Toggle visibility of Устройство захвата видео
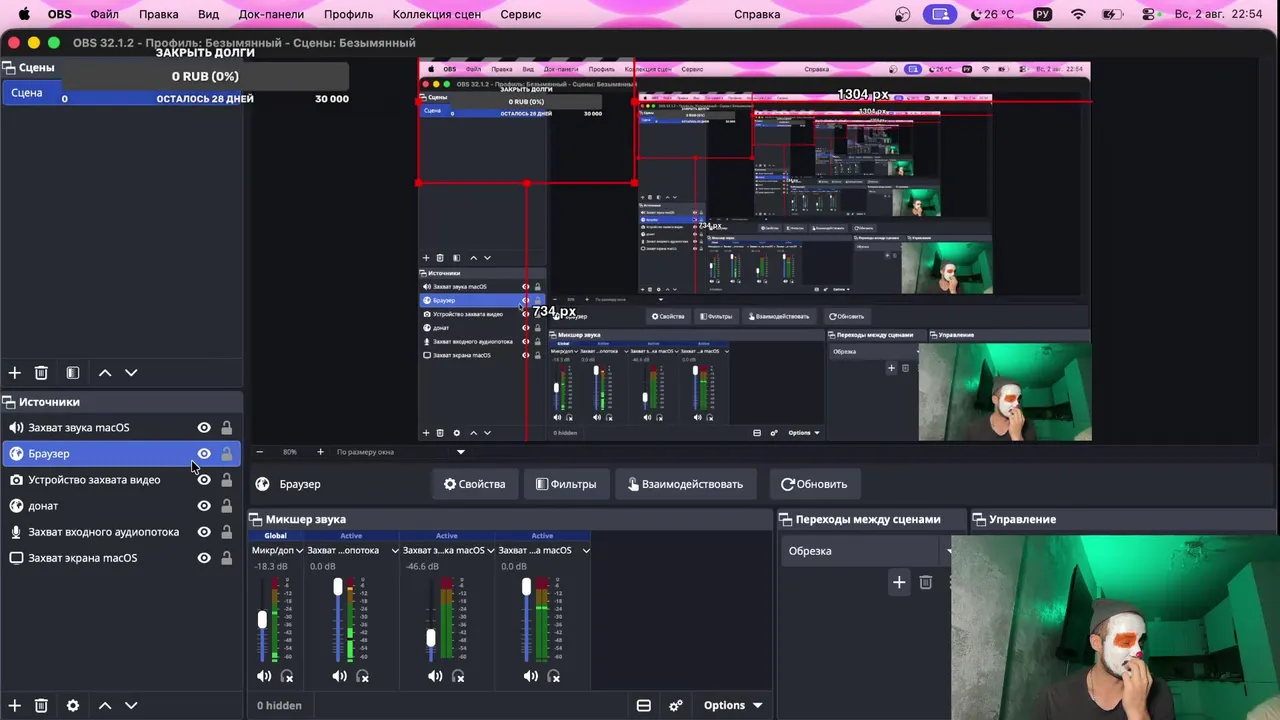 tap(204, 480)
